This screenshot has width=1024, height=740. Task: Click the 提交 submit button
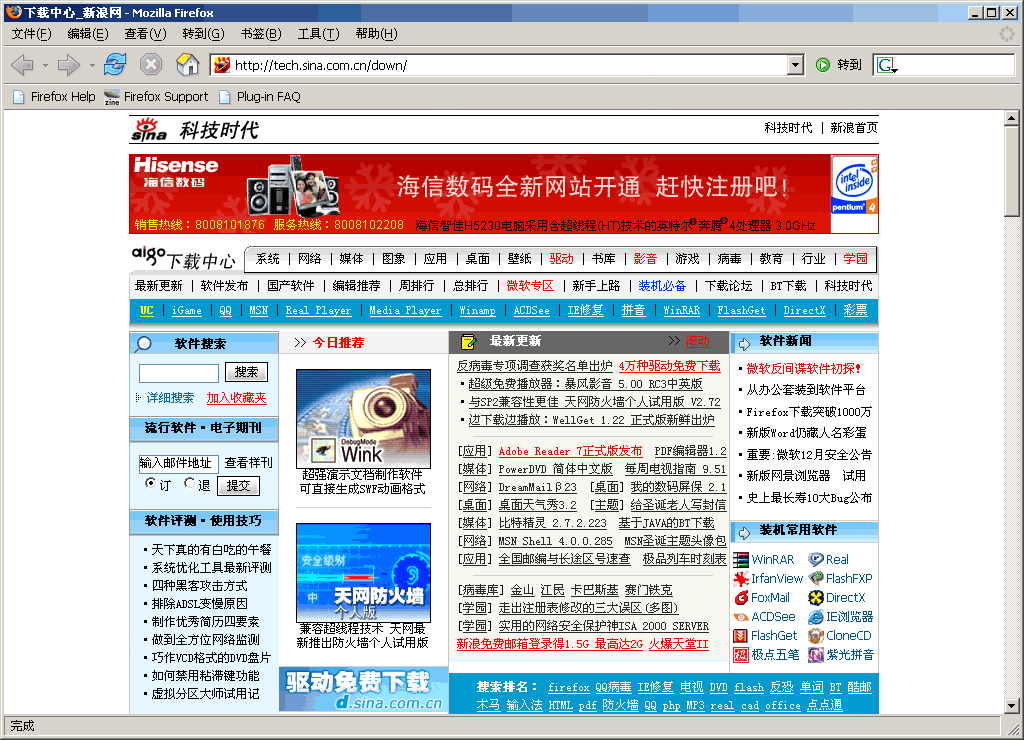coord(238,486)
